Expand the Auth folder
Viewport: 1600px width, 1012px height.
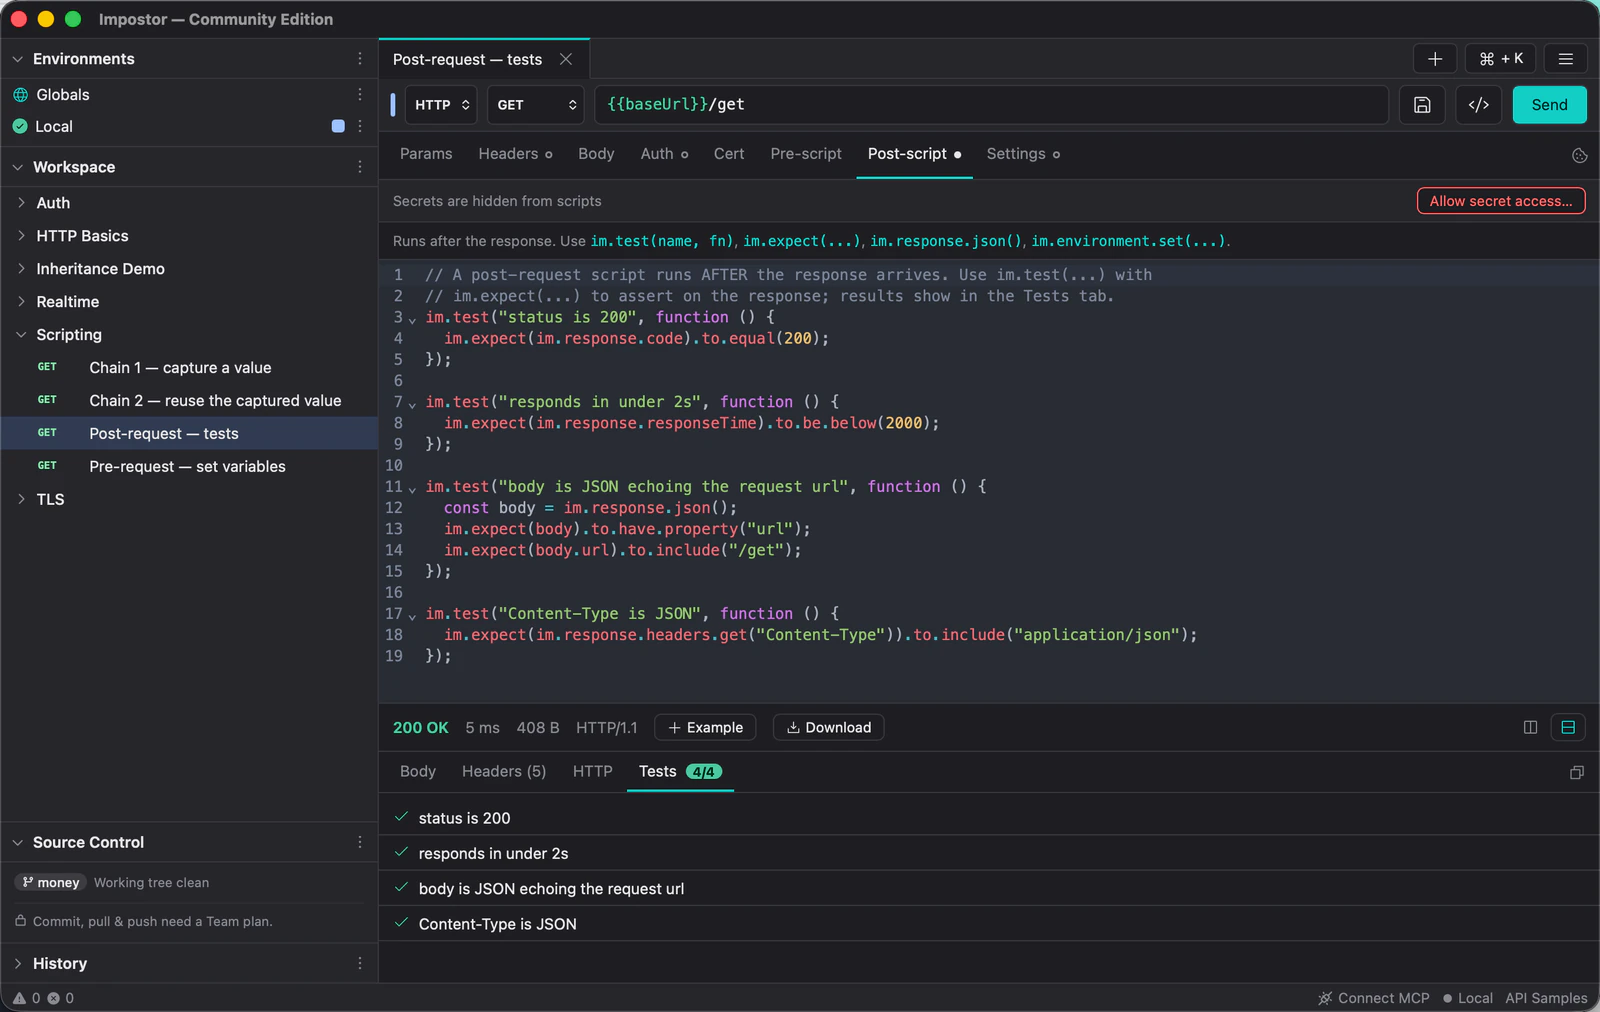21,202
